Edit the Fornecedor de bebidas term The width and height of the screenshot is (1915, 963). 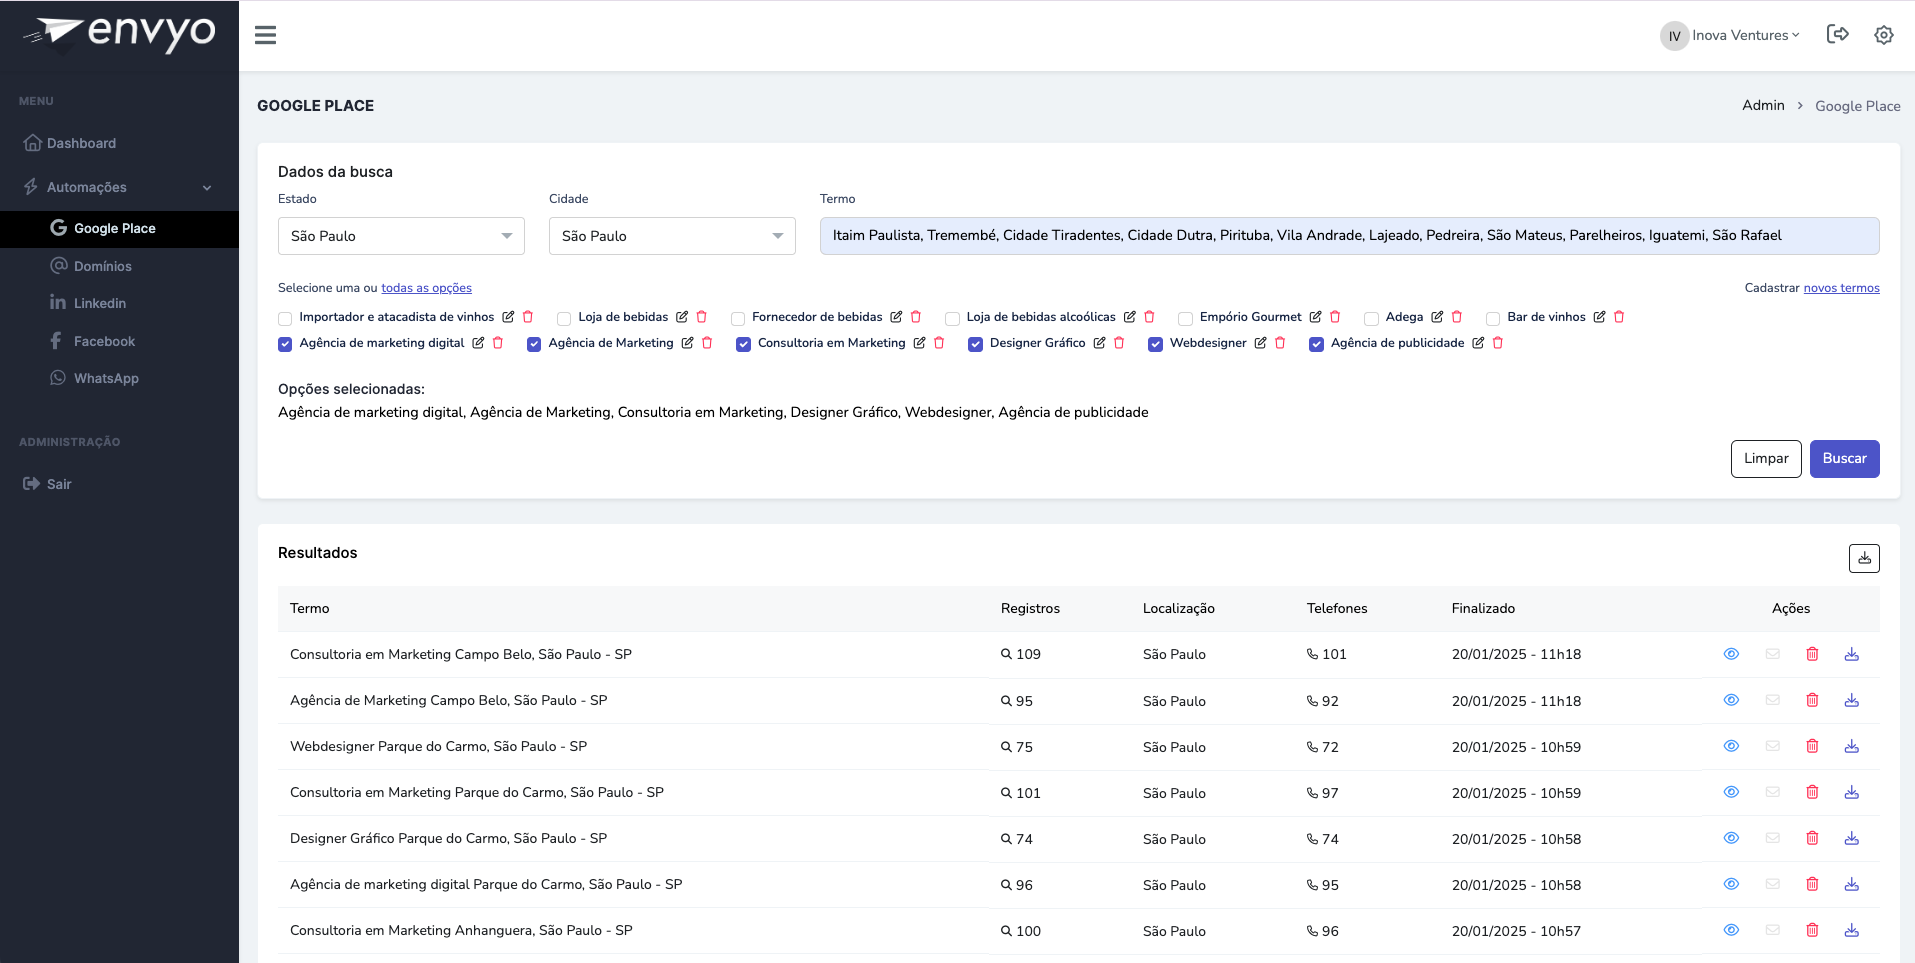click(896, 317)
